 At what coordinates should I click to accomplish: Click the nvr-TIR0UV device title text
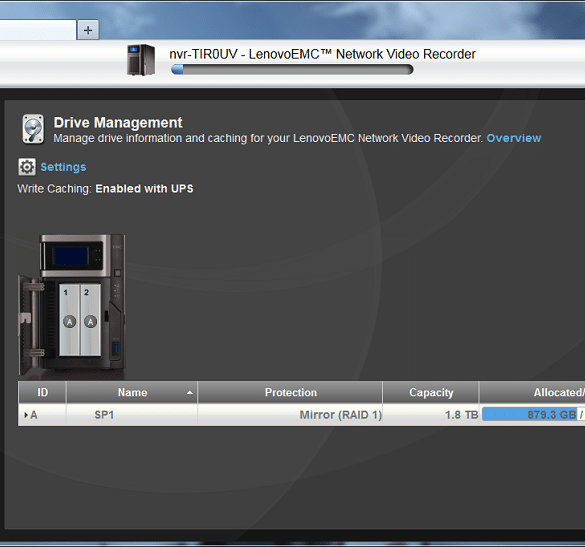322,54
